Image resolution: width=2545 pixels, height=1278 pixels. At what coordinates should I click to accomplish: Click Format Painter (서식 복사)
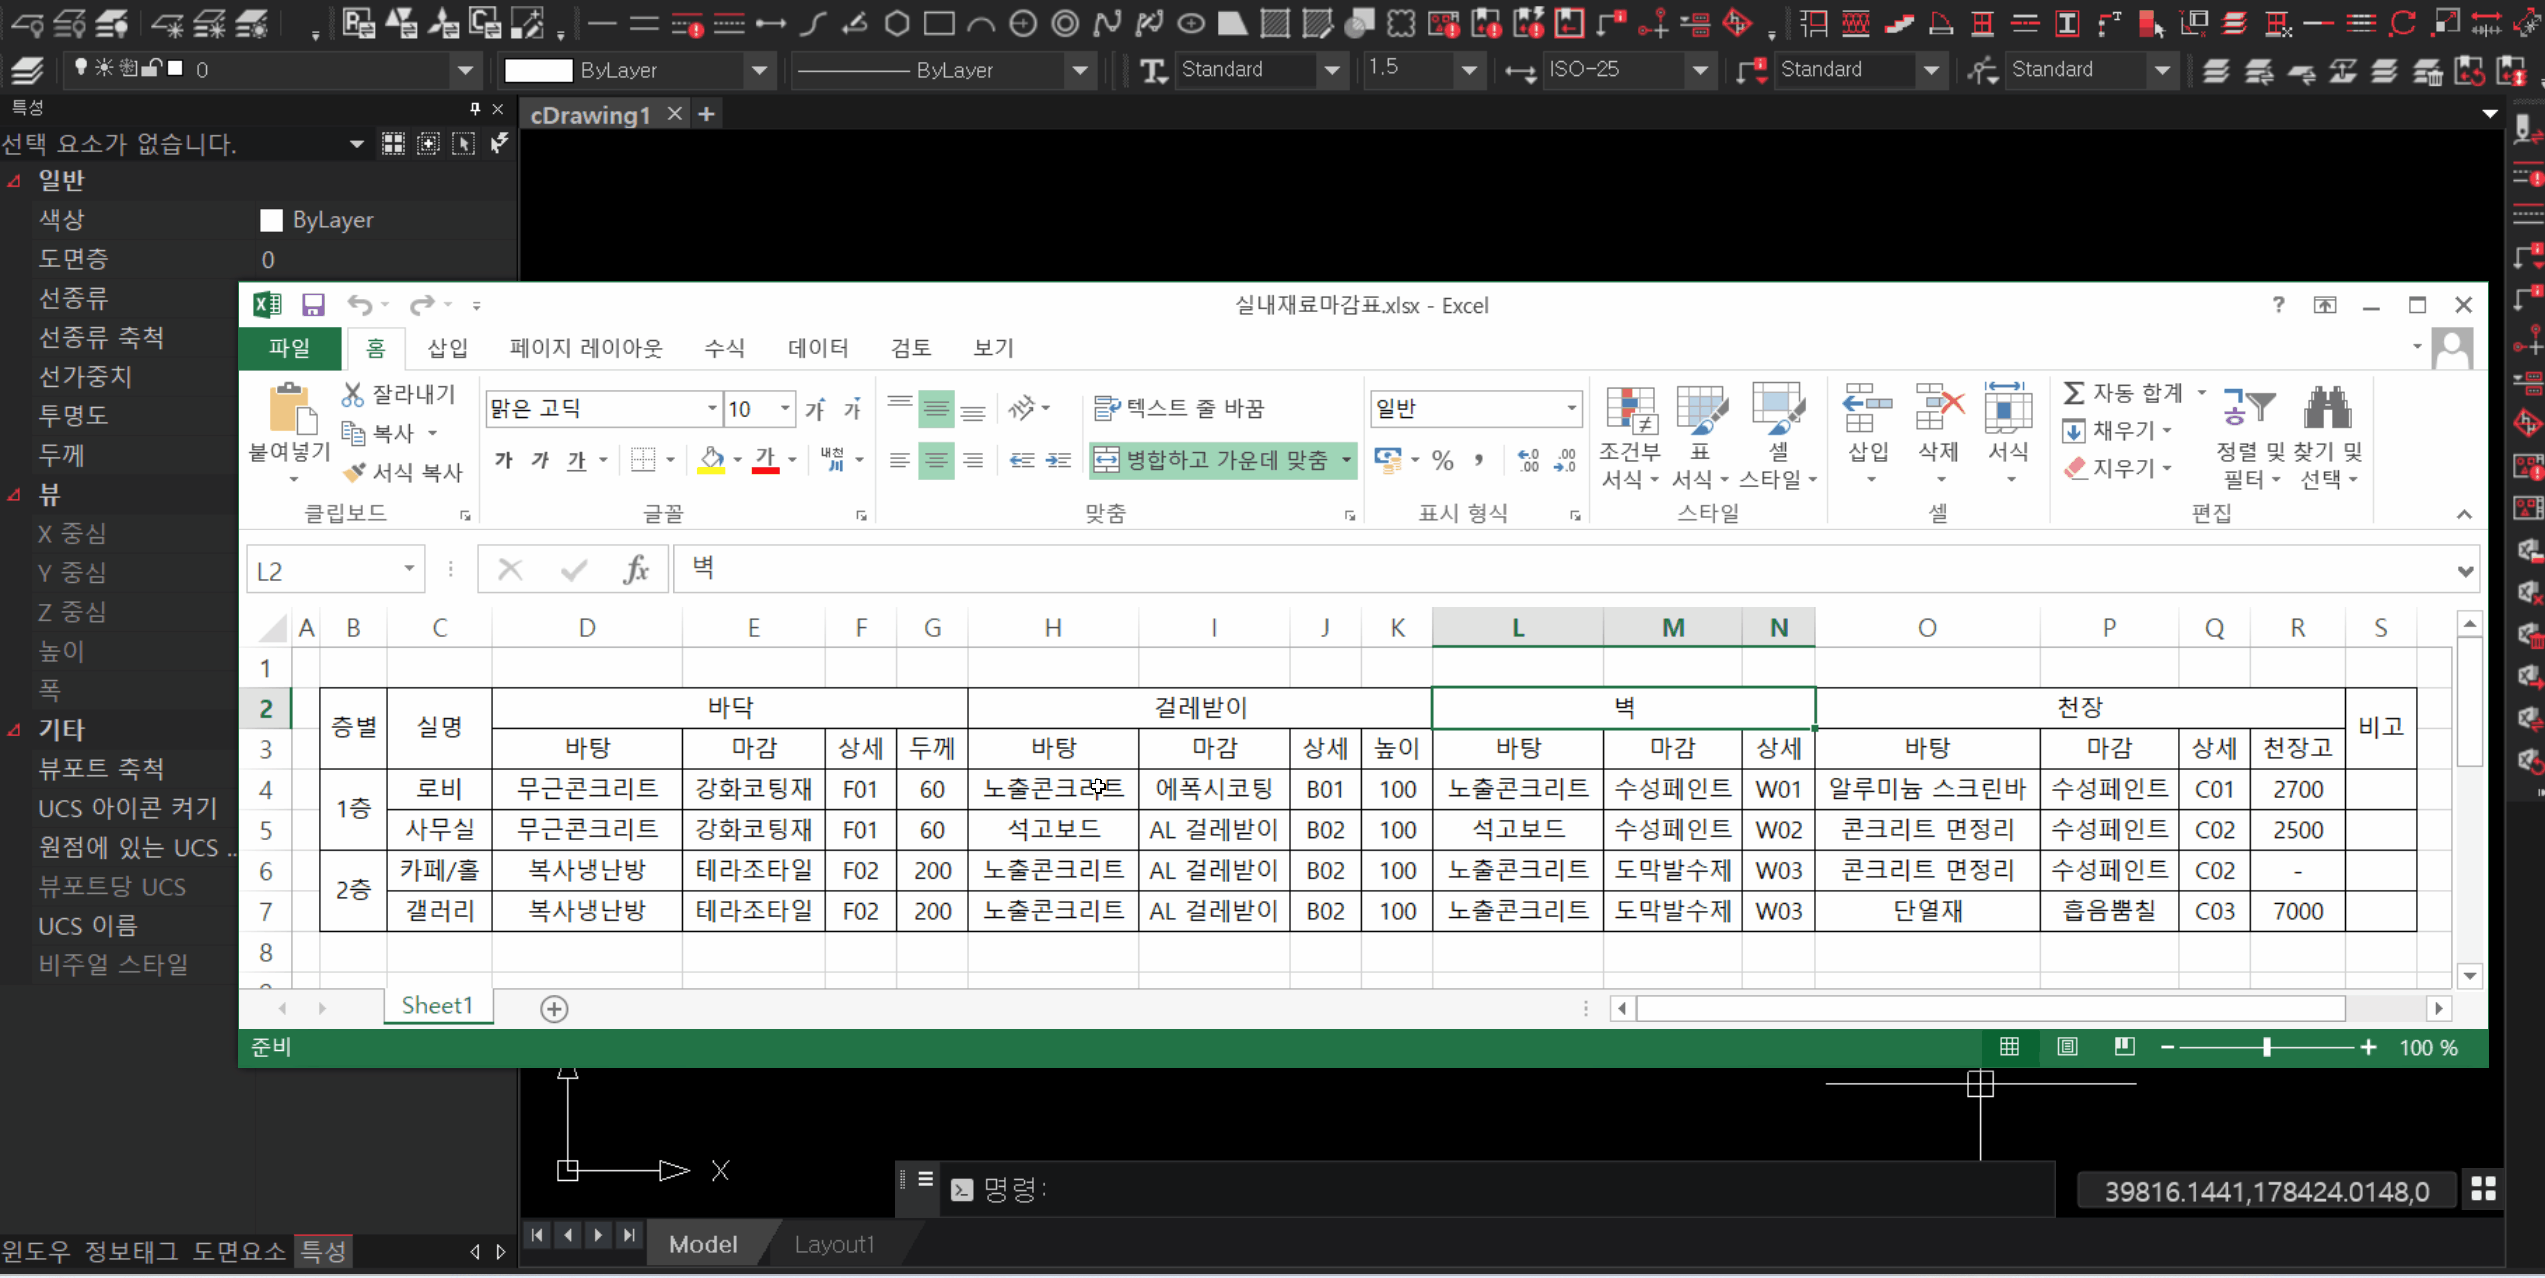[403, 472]
